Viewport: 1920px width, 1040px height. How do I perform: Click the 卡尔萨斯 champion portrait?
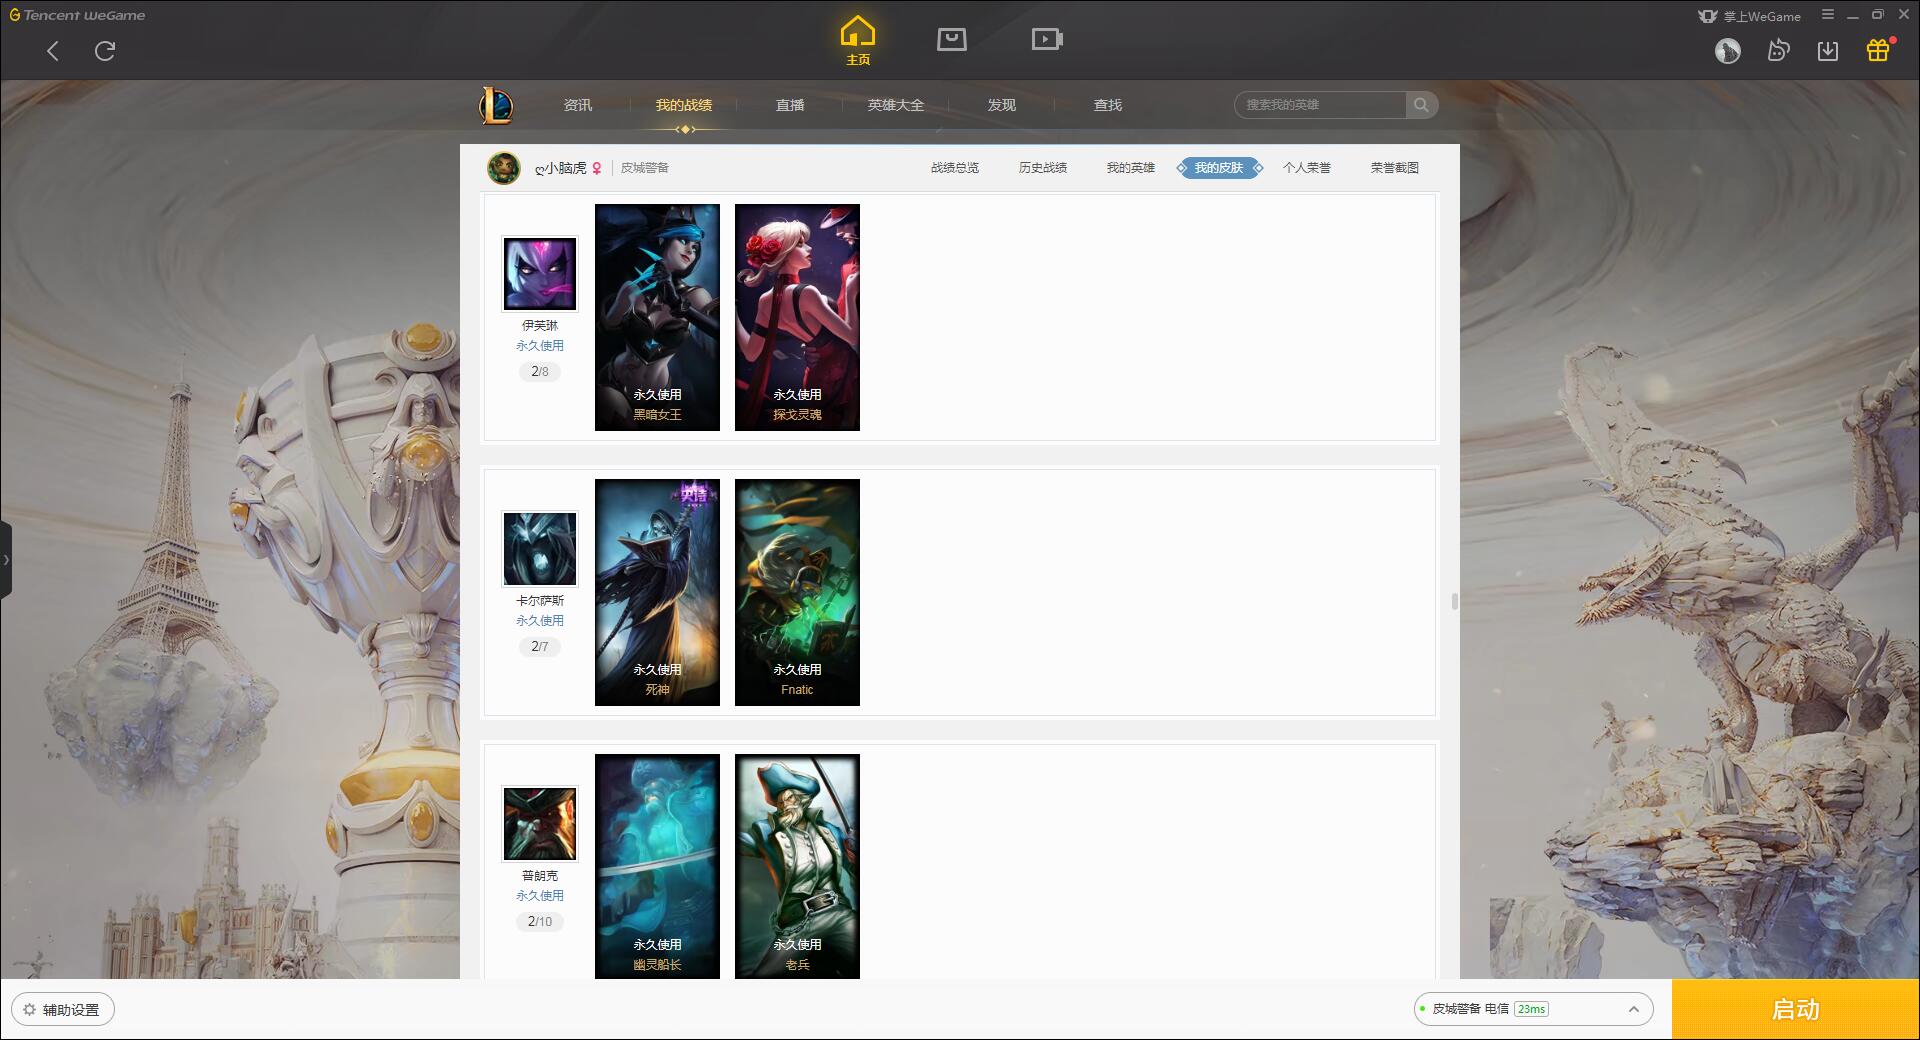click(x=540, y=548)
